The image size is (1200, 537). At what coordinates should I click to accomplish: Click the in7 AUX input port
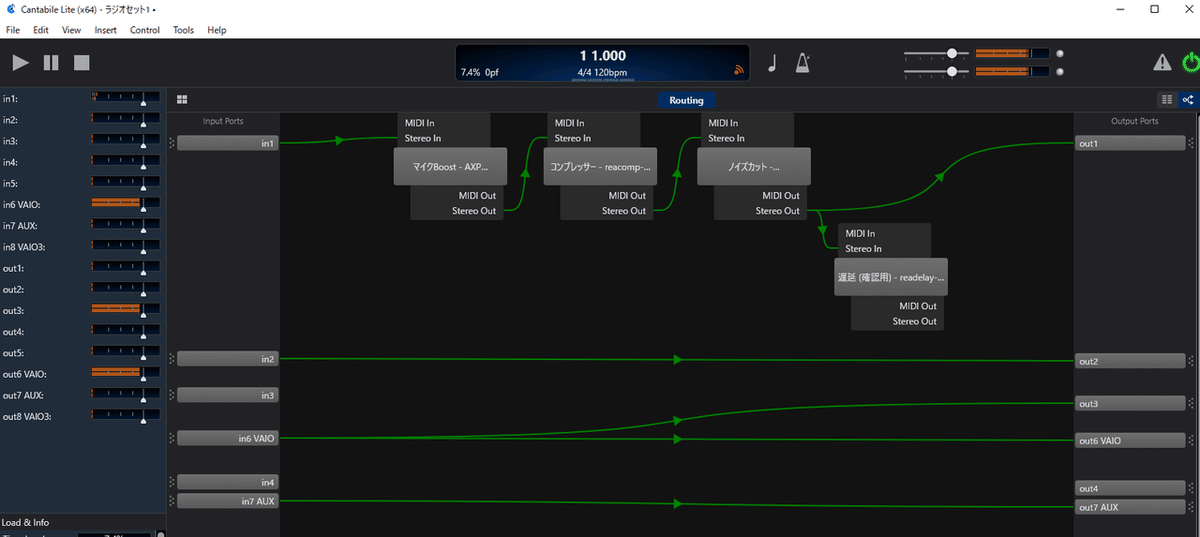click(x=228, y=501)
